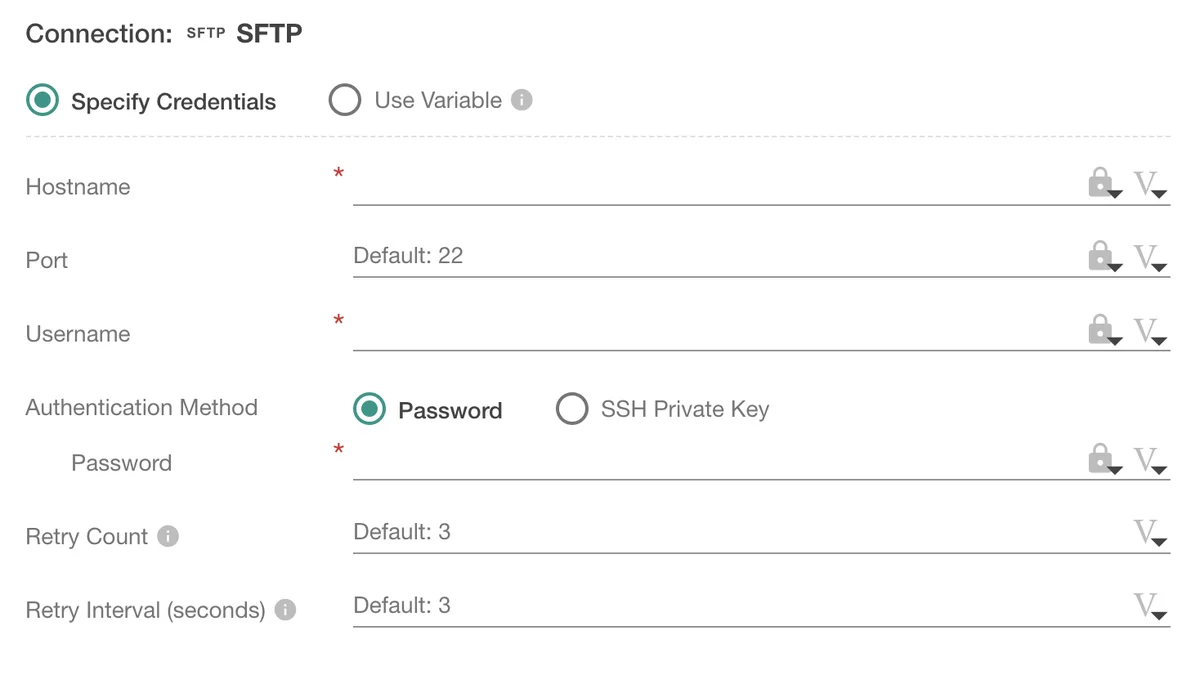Click the required asterisk next to Username
This screenshot has height=675, width=1200.
[x=338, y=320]
